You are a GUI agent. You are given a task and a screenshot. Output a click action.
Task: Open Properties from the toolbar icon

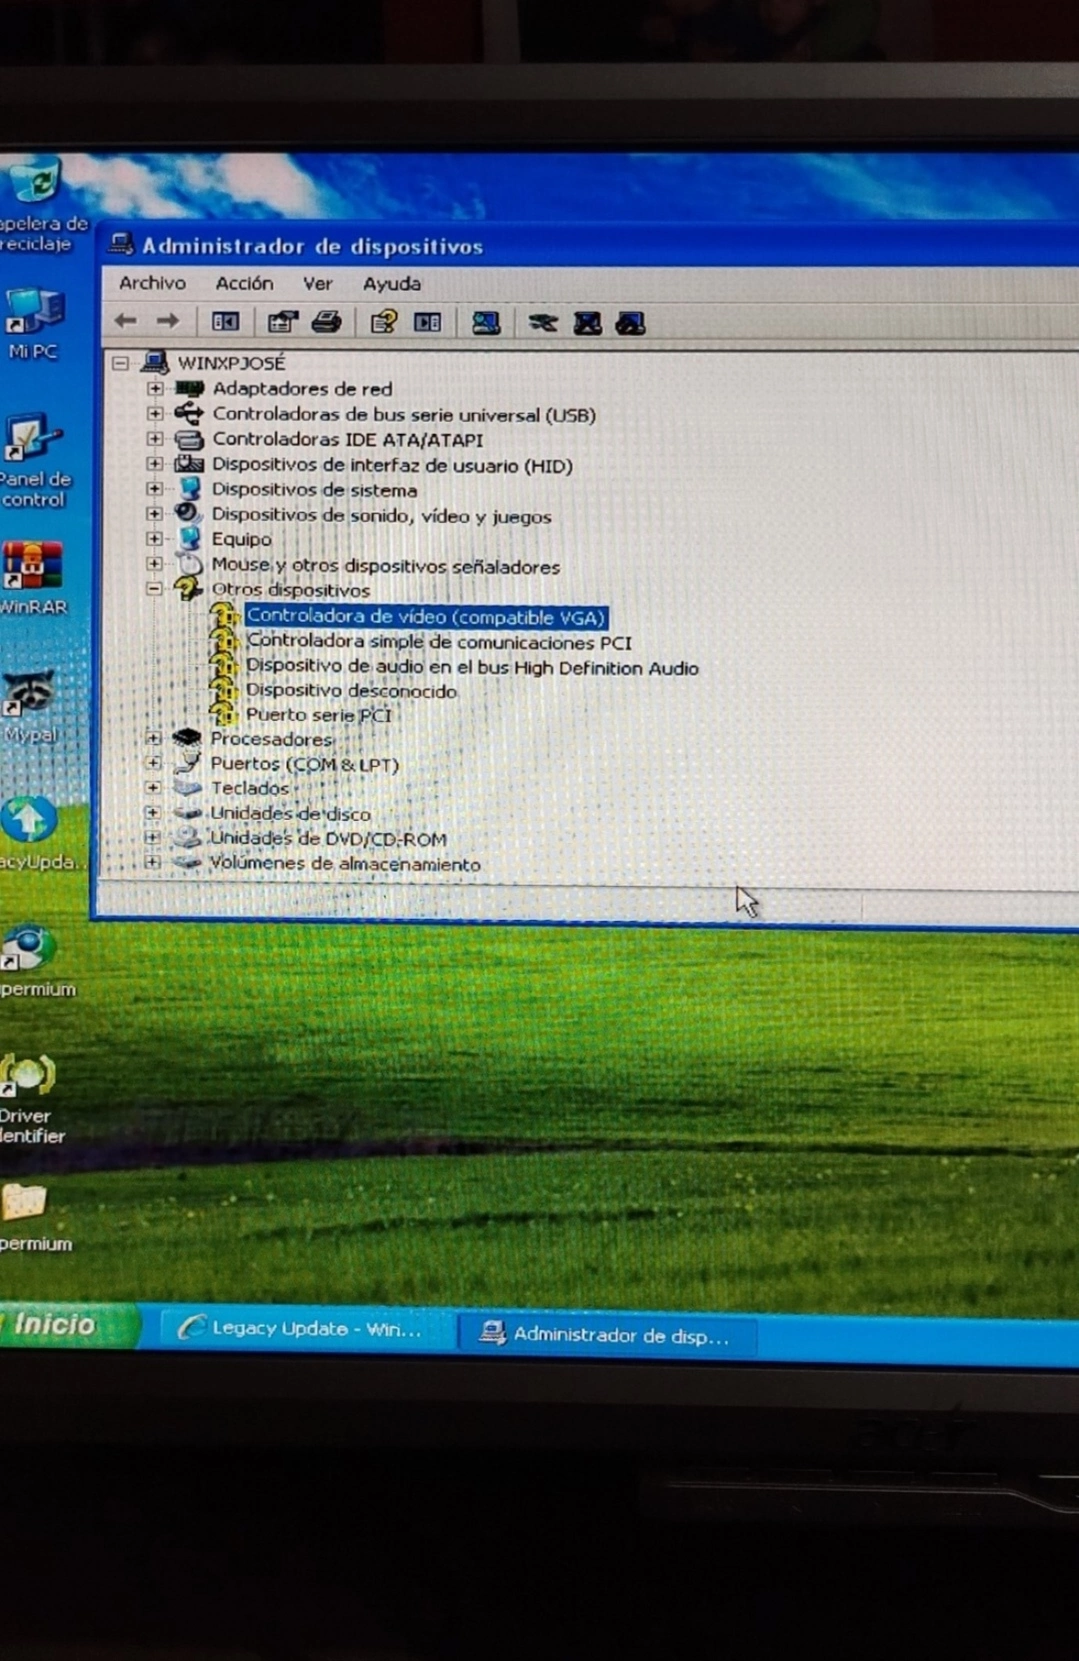283,322
